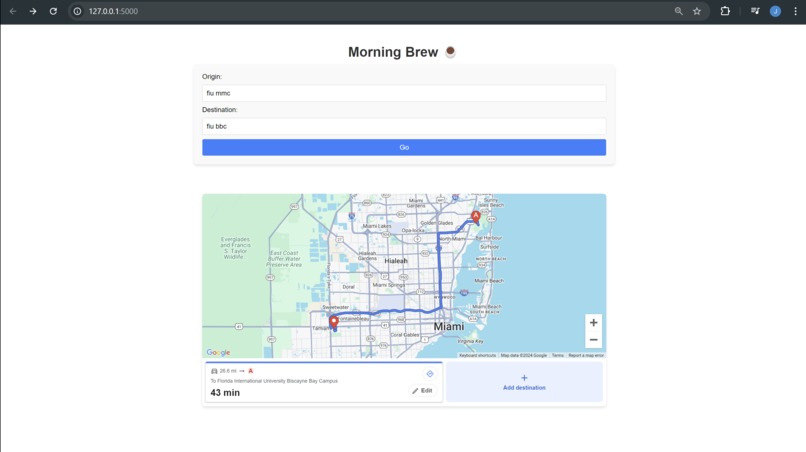Image resolution: width=806 pixels, height=452 pixels.
Task: Click the red origin pin near Tamiami
Action: point(334,322)
